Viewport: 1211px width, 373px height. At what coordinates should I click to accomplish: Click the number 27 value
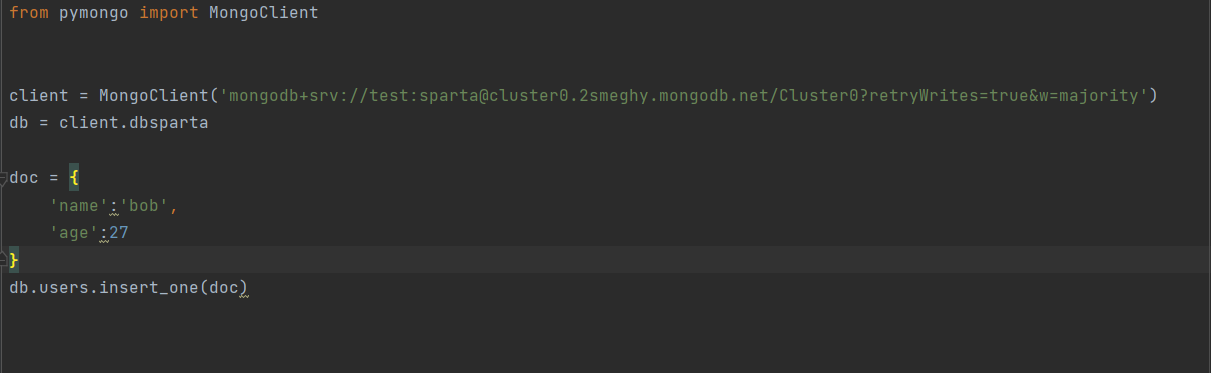[x=119, y=232]
